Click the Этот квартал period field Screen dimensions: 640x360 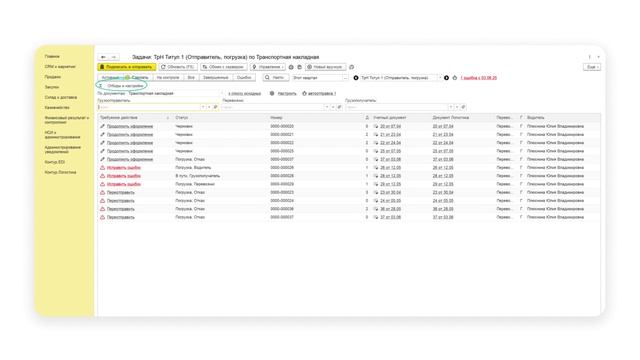point(317,78)
